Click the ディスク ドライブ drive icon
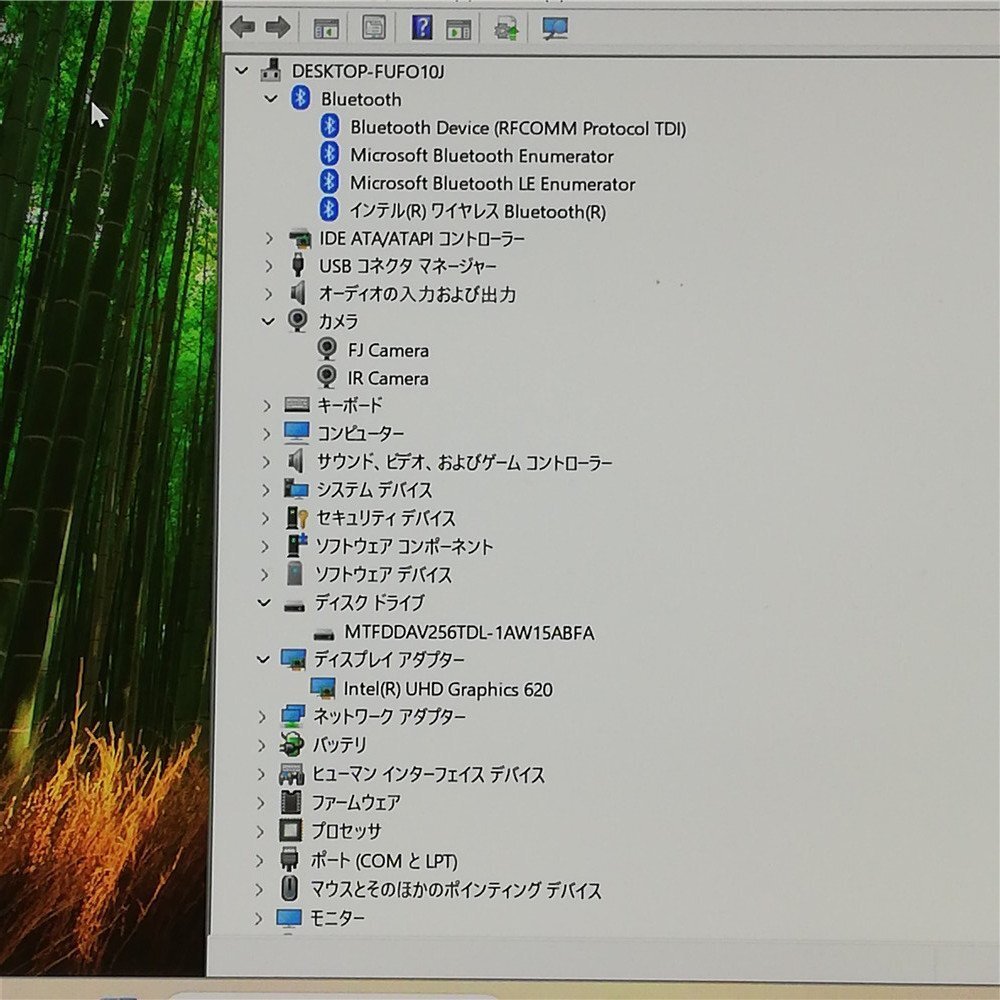The width and height of the screenshot is (1000, 1000). (x=294, y=605)
